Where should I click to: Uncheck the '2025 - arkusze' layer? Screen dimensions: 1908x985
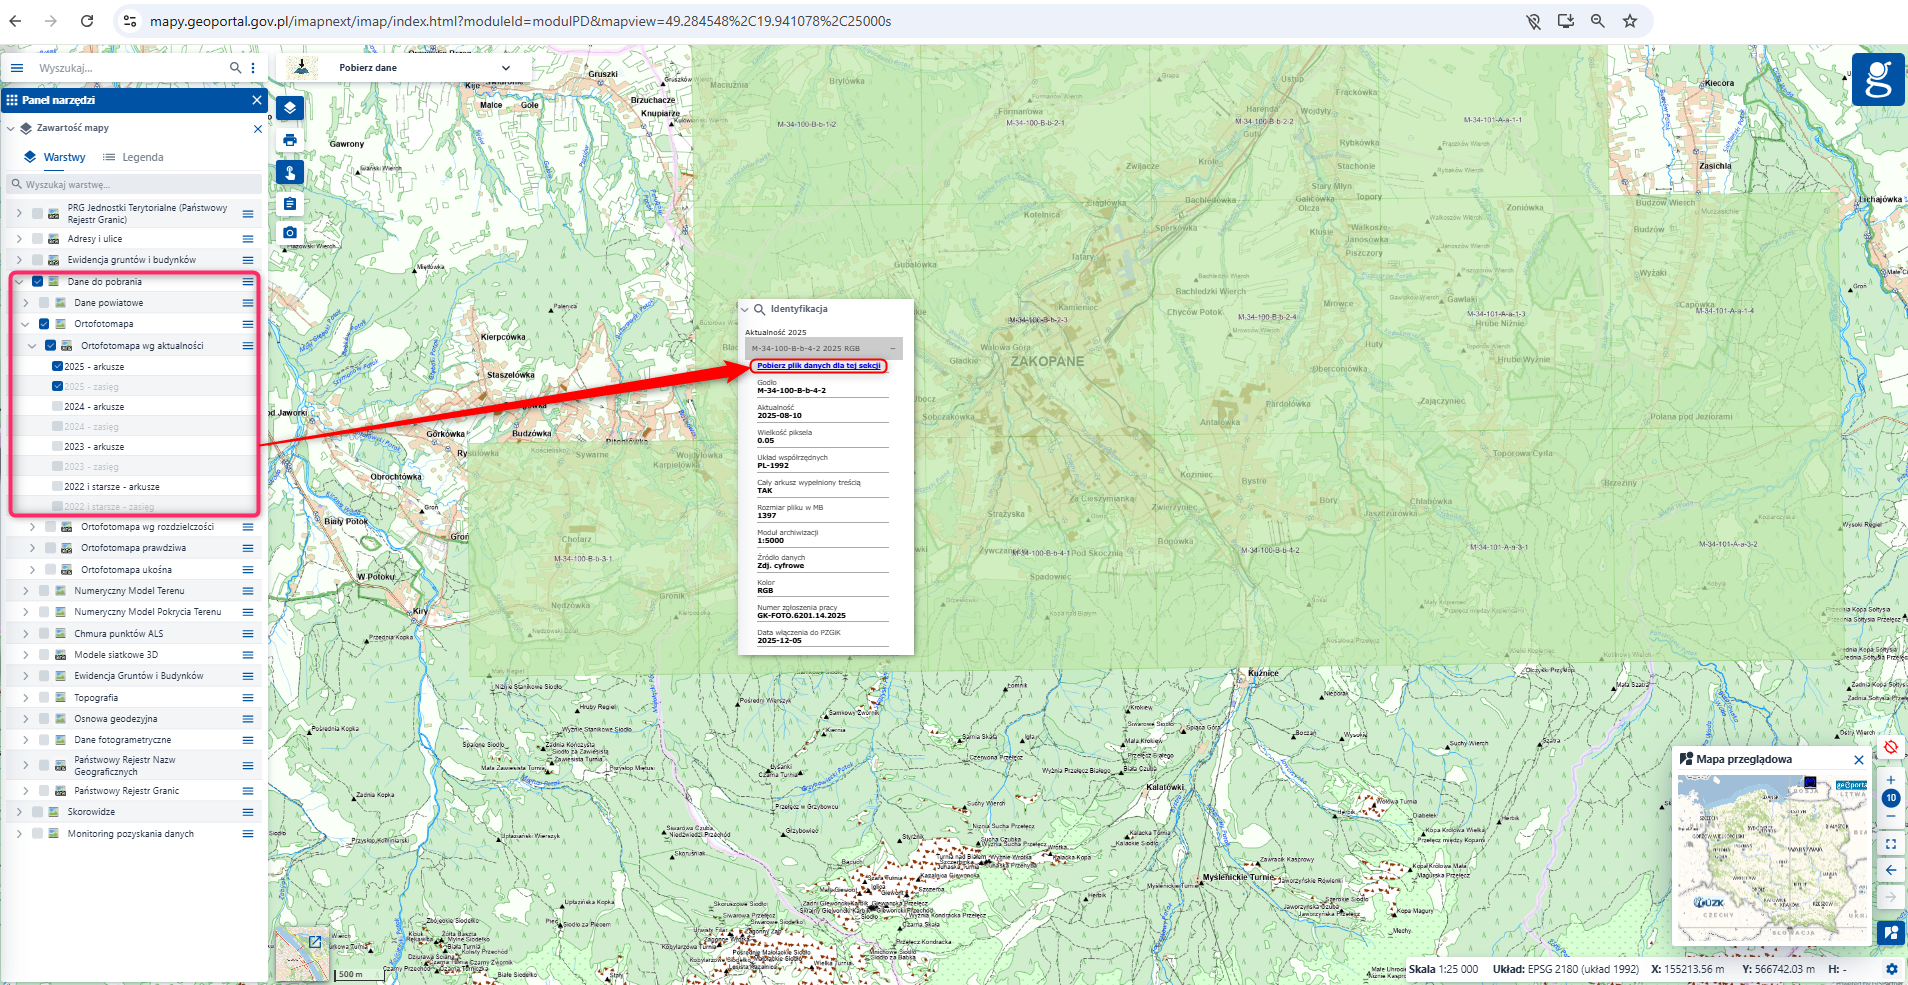[x=58, y=366]
